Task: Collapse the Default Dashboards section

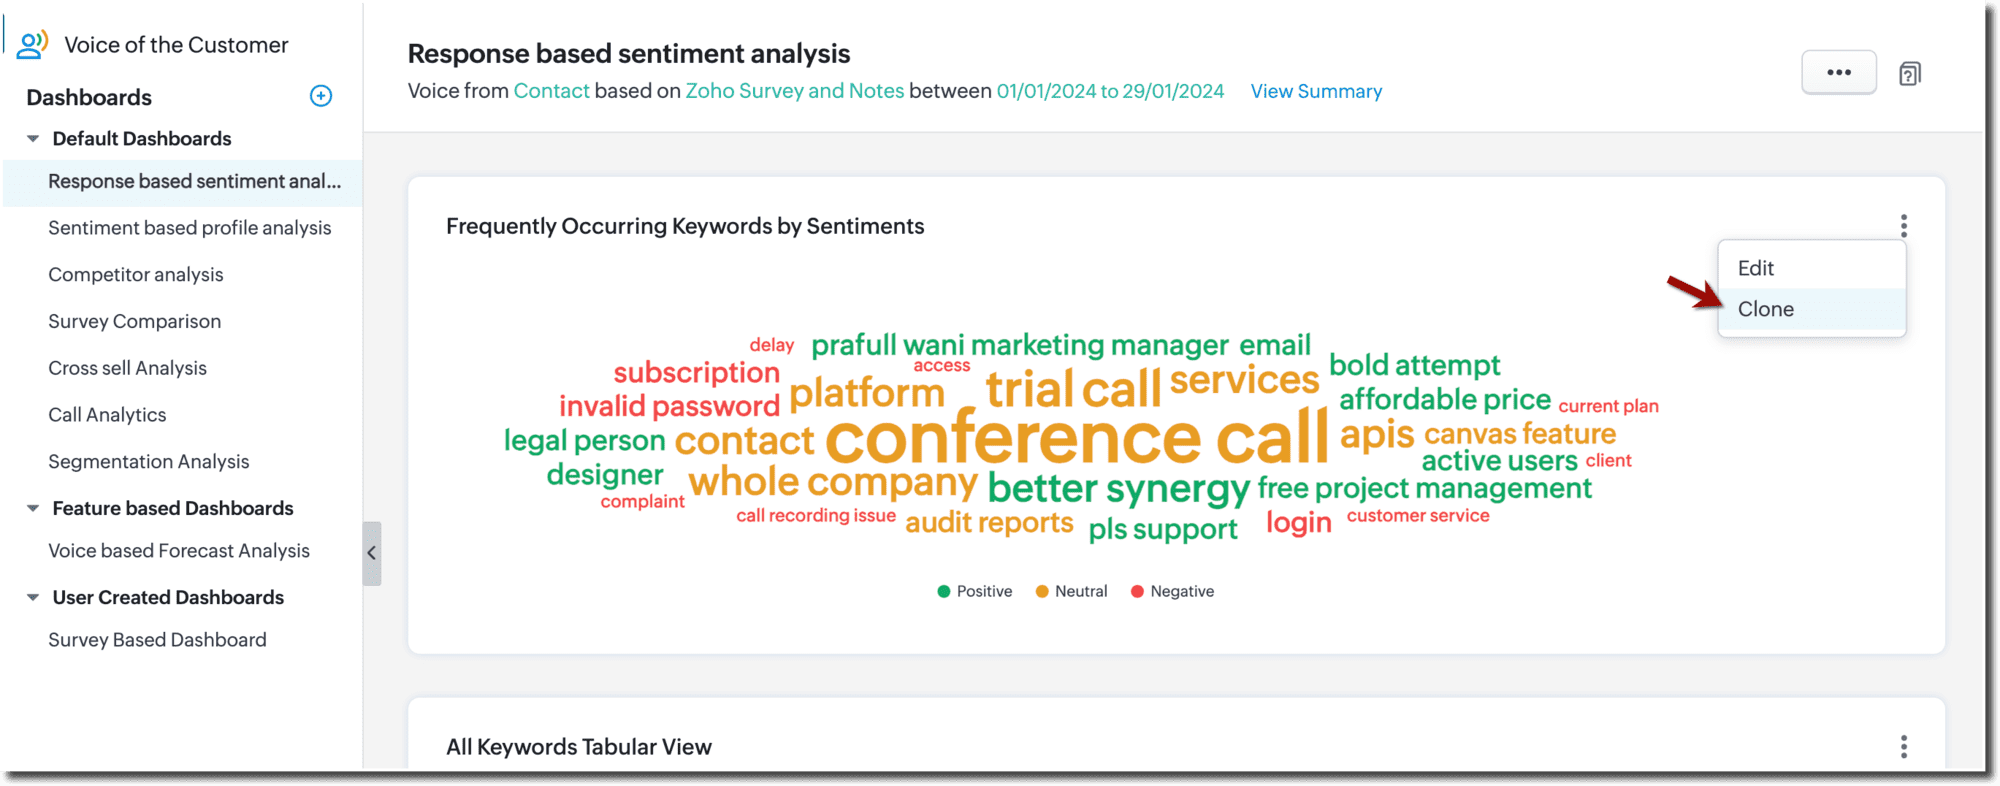Action: pyautogui.click(x=33, y=139)
